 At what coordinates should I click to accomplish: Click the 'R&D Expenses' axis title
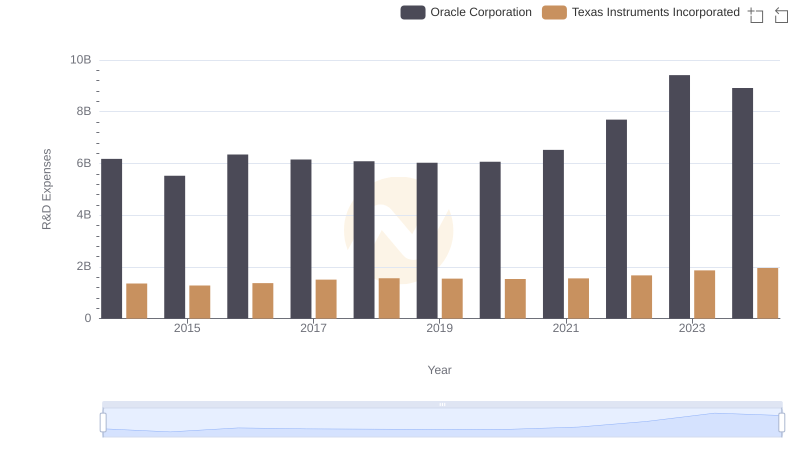(46, 189)
